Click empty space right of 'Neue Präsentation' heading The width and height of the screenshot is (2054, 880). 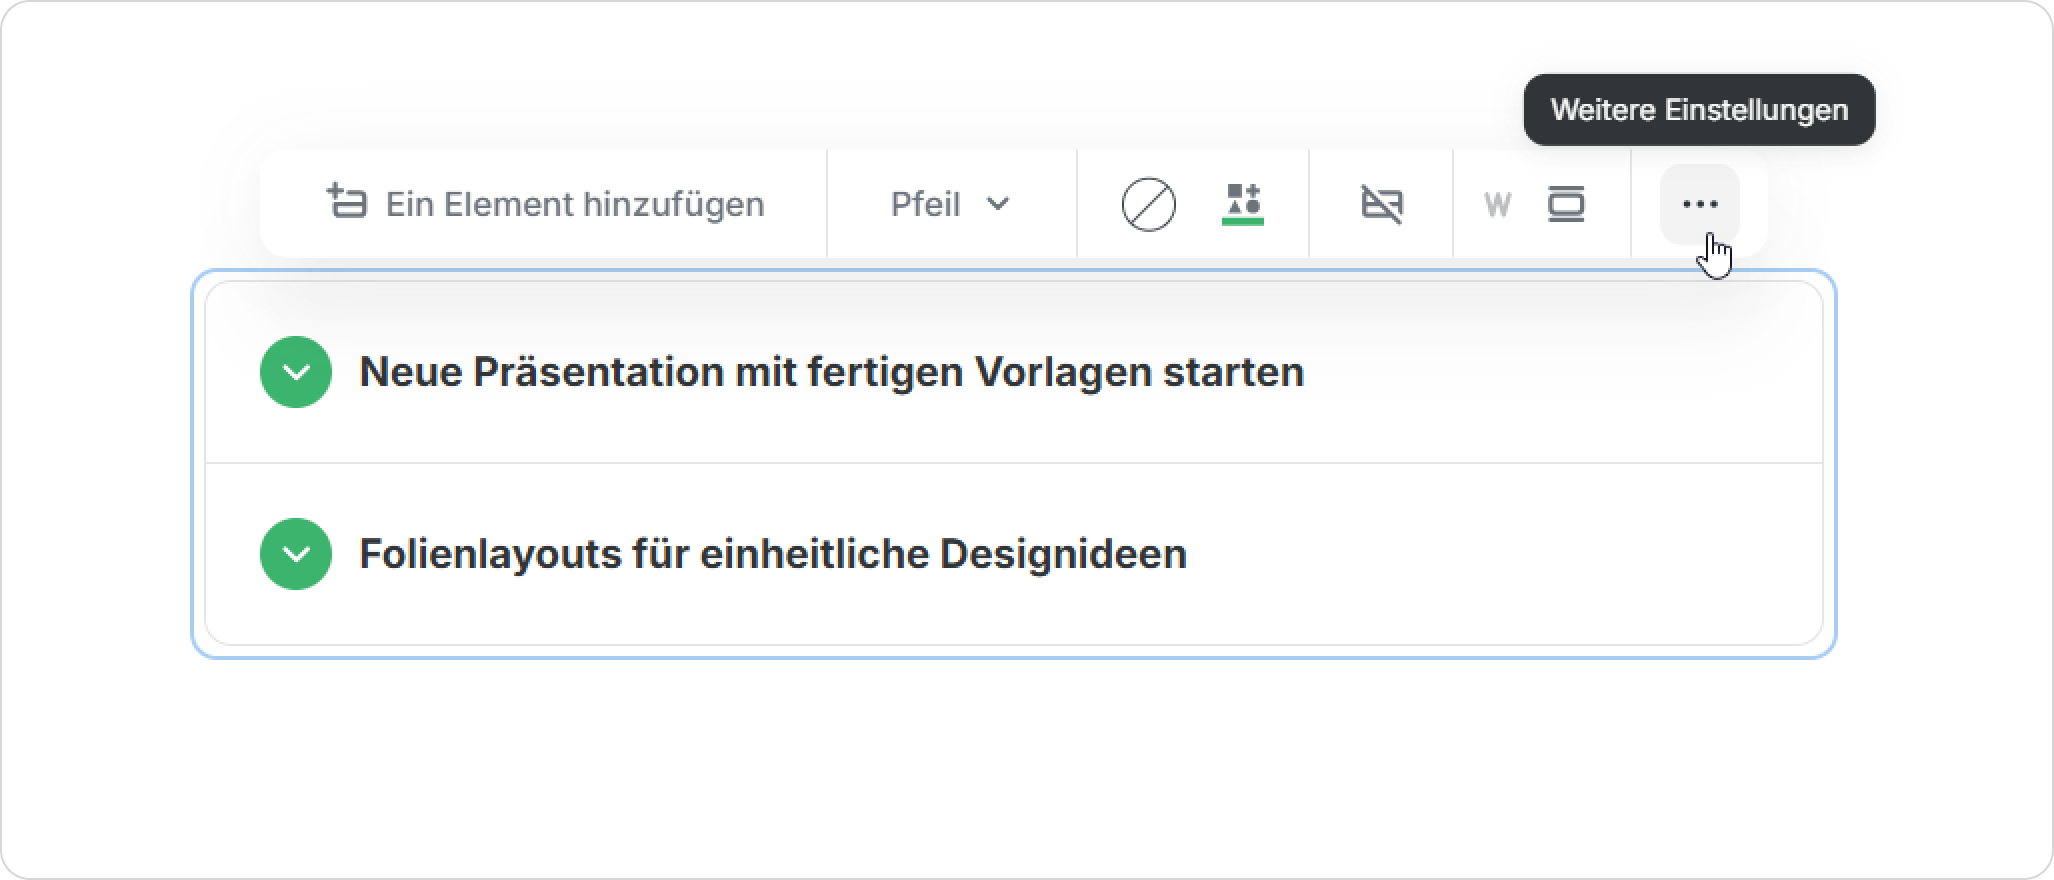point(1560,372)
